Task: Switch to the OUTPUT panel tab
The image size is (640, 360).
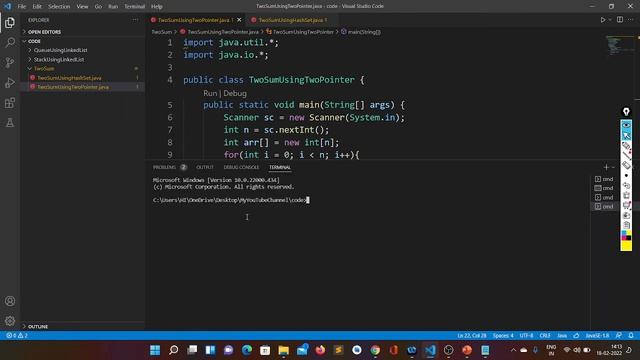Action: pyautogui.click(x=205, y=167)
